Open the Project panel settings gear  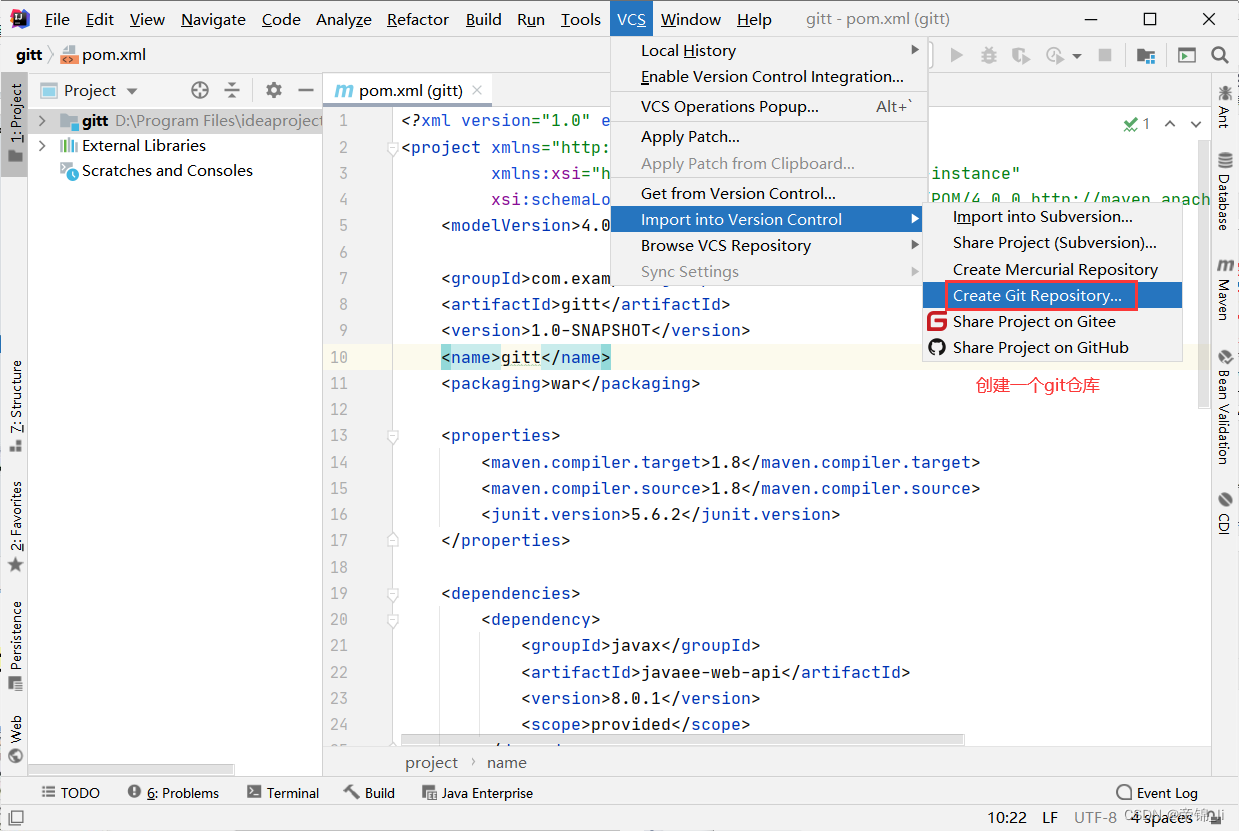click(x=274, y=91)
